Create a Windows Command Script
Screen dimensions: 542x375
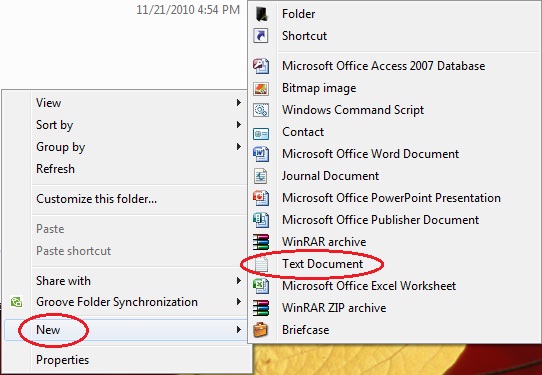(353, 110)
